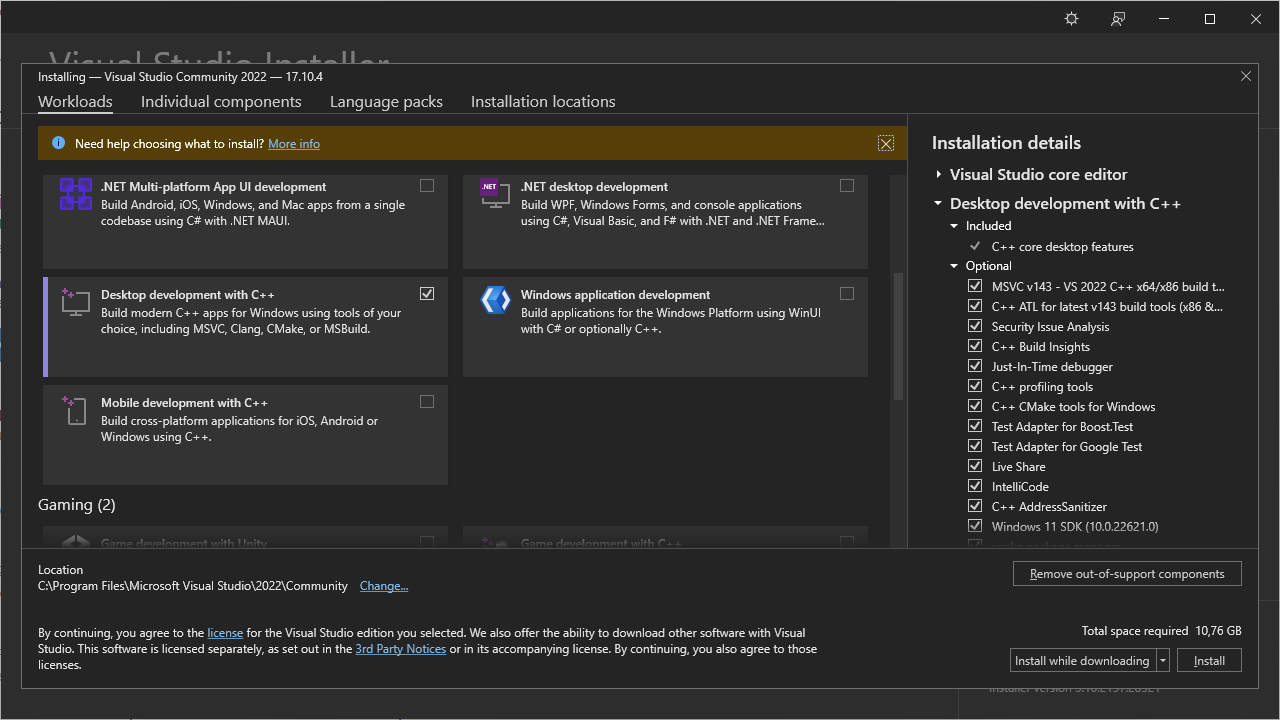
Task: Collapse the Optional section
Action: pyautogui.click(x=955, y=266)
